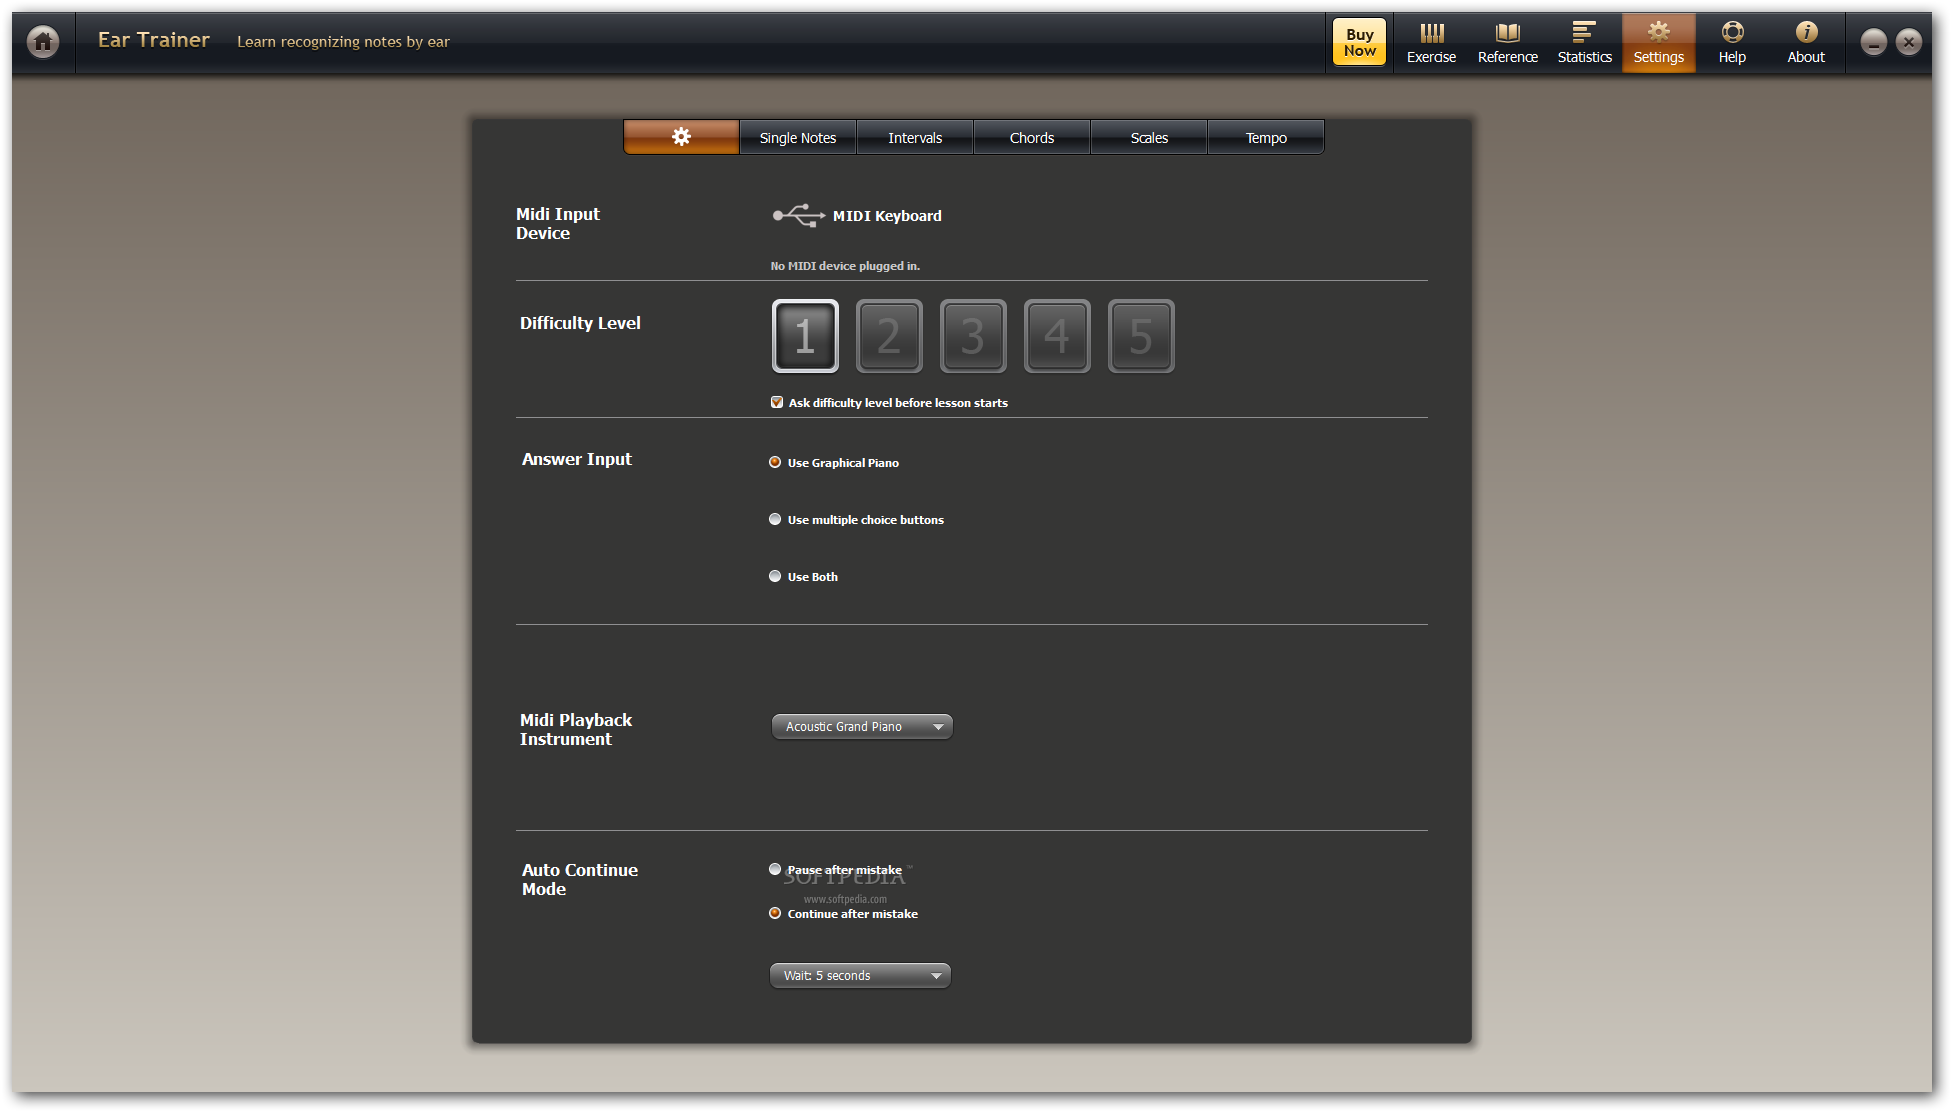Screen dimensions: 1952x1112
Task: Select Use multiple choice buttons option
Action: [x=775, y=519]
